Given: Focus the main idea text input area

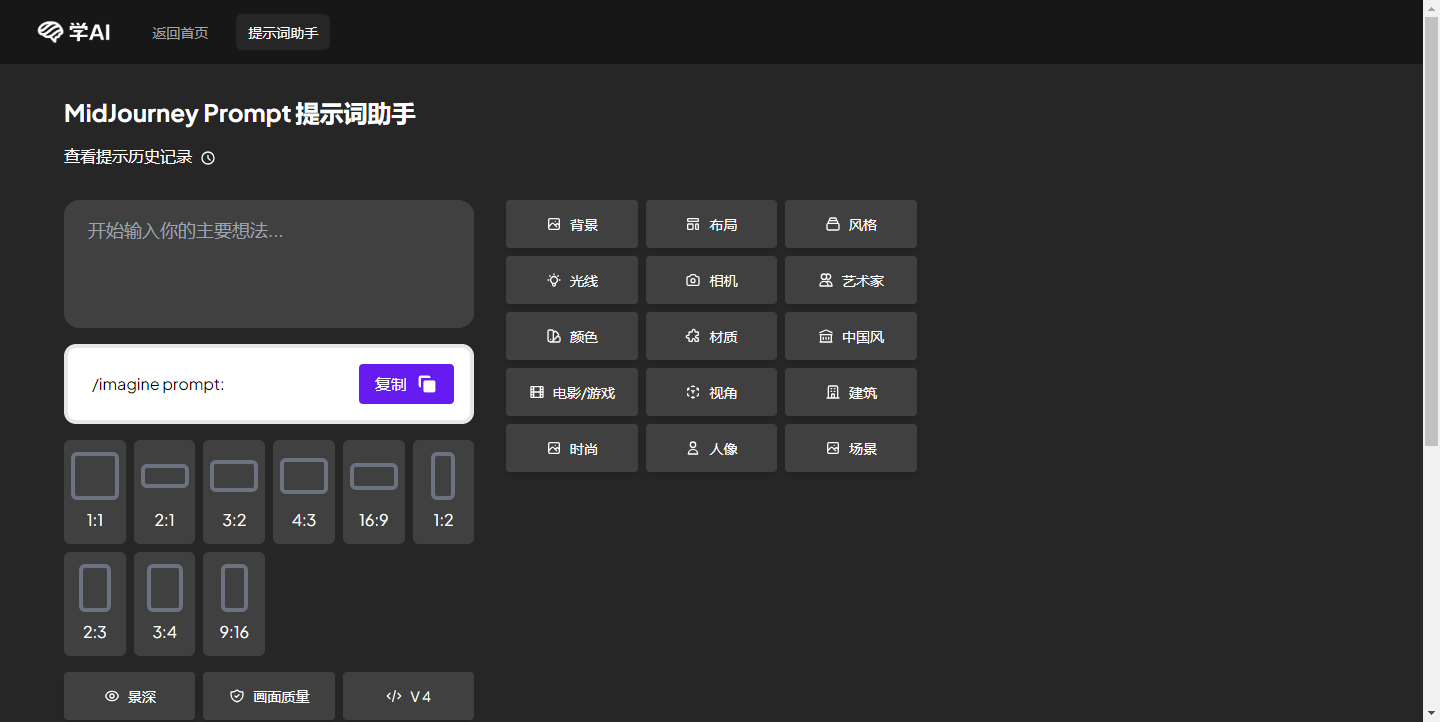Looking at the screenshot, I should (269, 264).
